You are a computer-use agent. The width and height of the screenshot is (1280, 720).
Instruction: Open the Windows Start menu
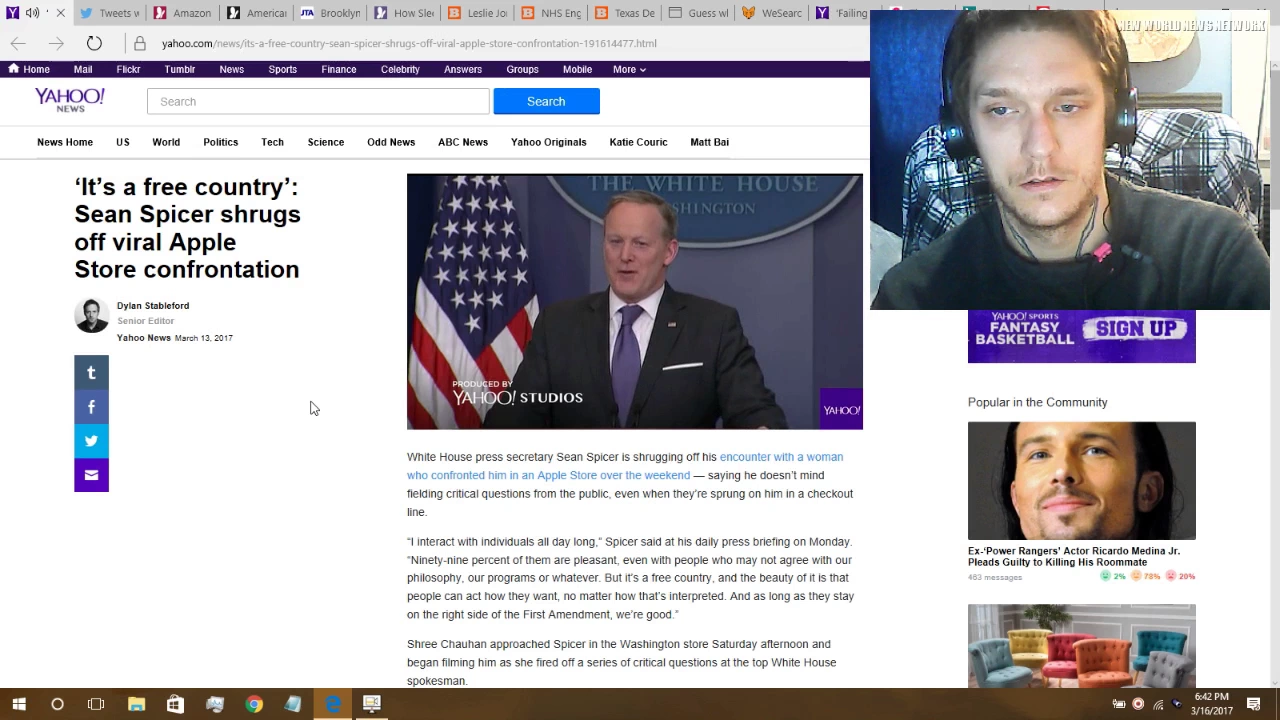click(x=19, y=704)
